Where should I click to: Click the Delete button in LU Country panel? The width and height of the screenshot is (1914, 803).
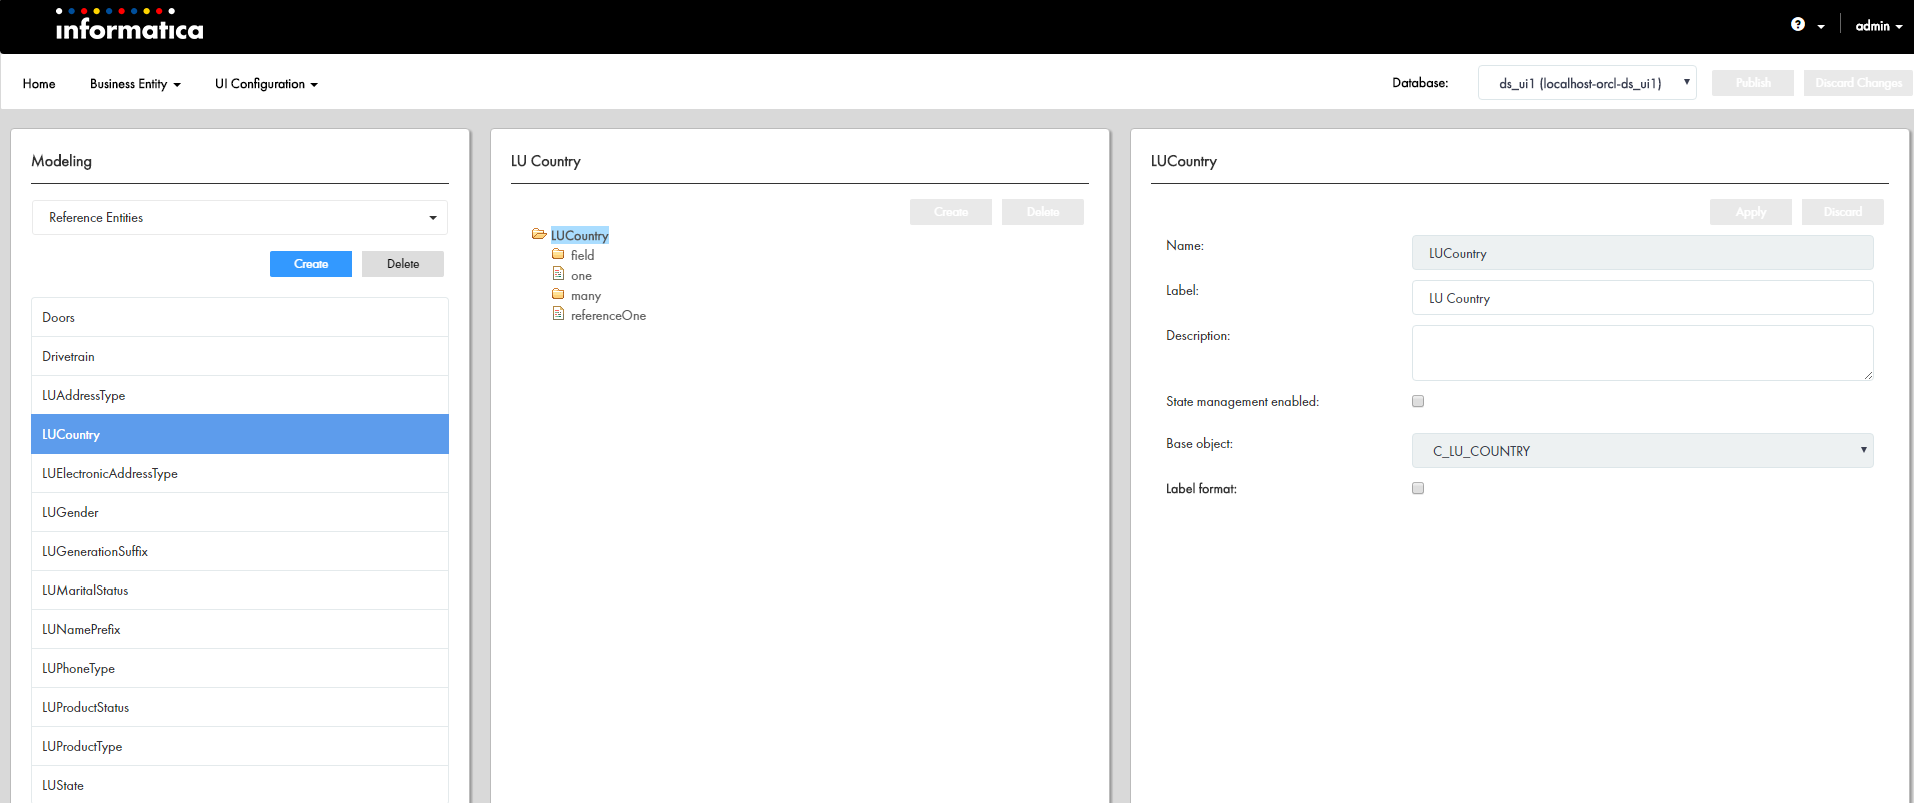[x=1043, y=212]
